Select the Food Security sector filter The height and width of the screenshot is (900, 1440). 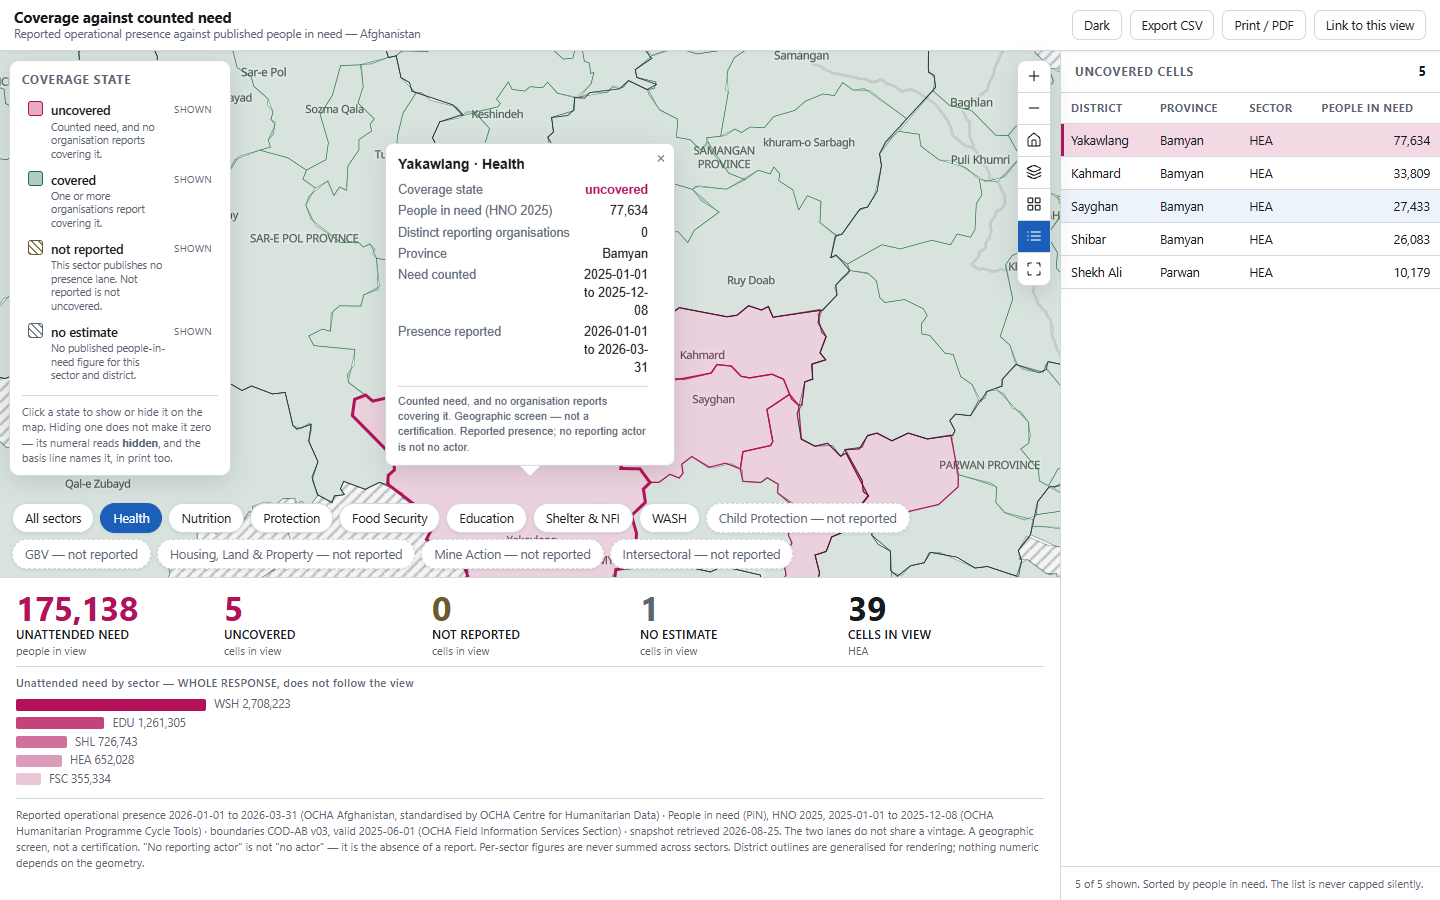click(x=389, y=518)
